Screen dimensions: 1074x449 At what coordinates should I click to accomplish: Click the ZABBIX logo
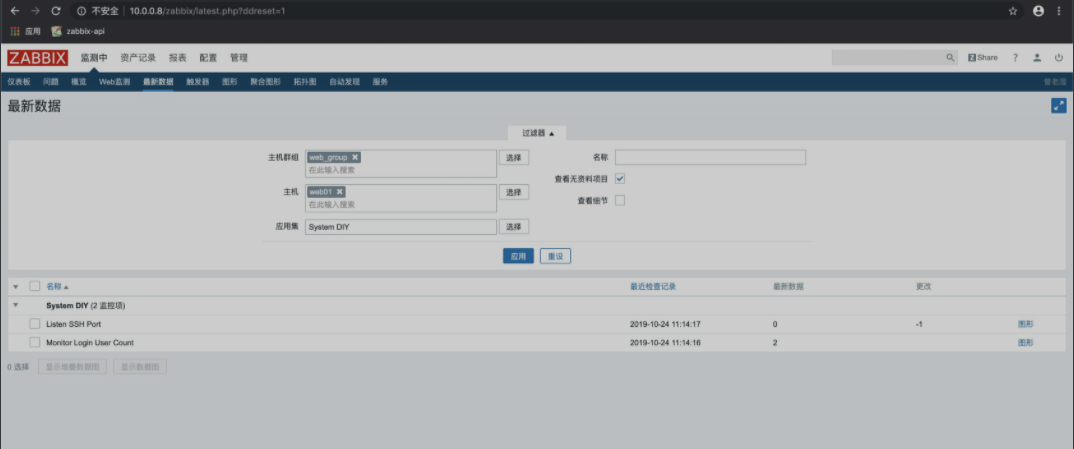[38, 58]
